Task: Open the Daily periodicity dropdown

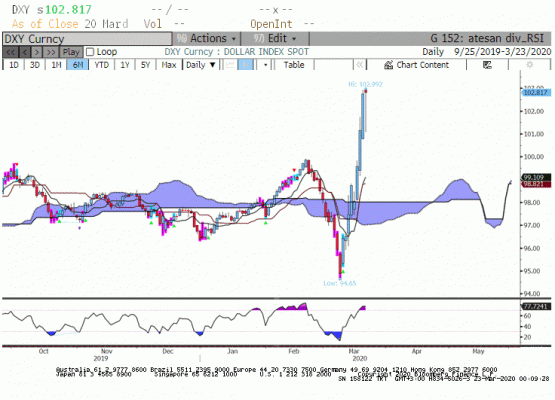Action: point(200,65)
